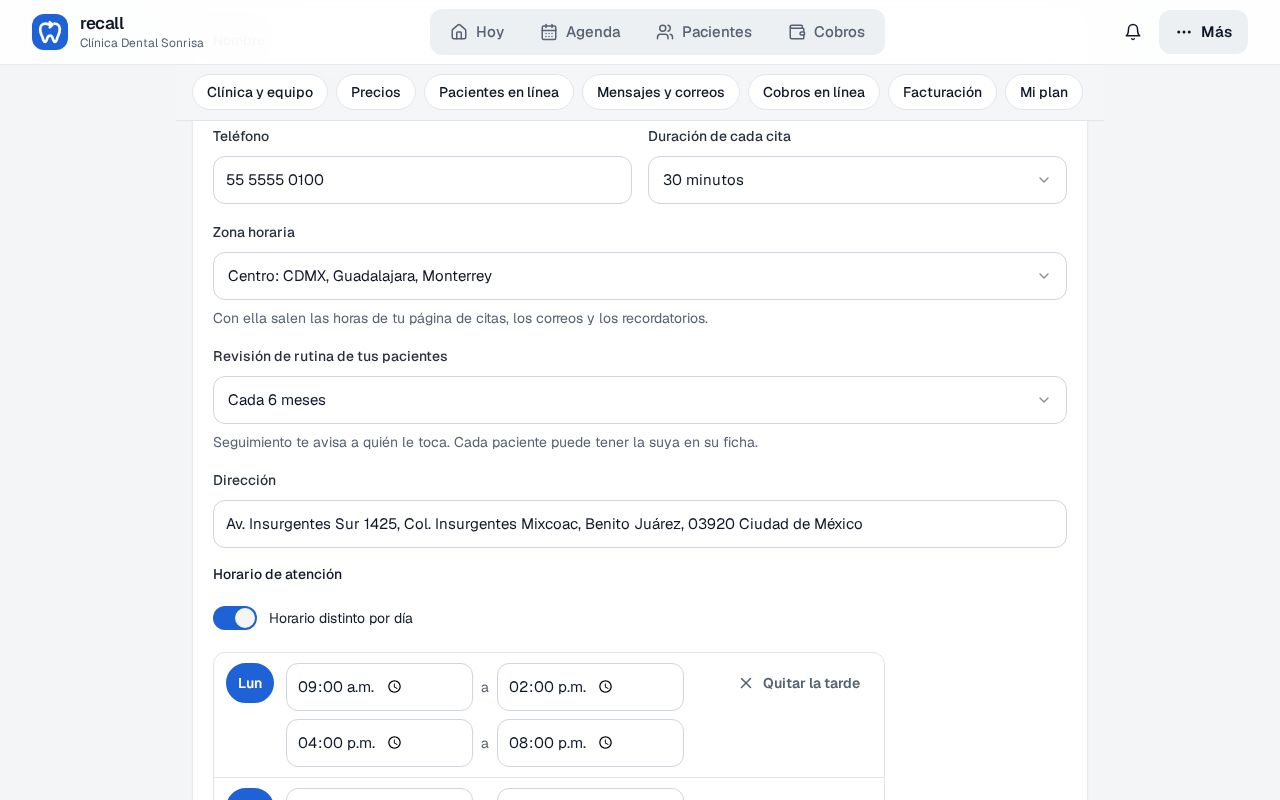The height and width of the screenshot is (800, 1280).
Task: Click the Horario de atención heading
Action: coord(277,574)
